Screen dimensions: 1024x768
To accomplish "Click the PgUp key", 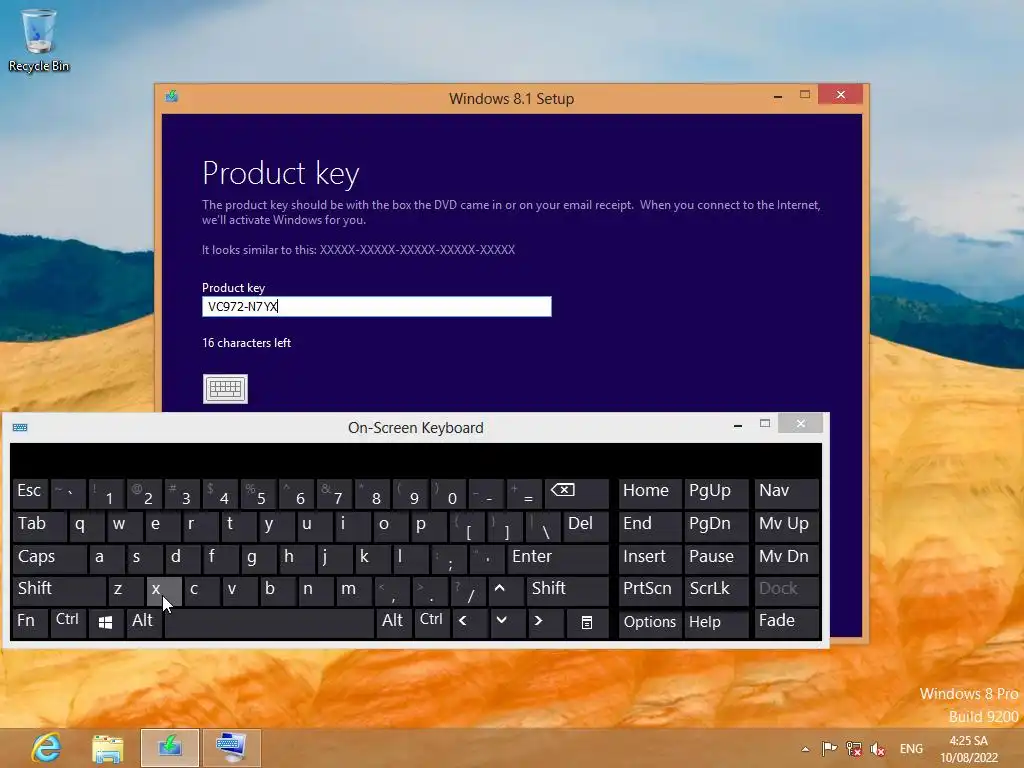I will point(717,493).
